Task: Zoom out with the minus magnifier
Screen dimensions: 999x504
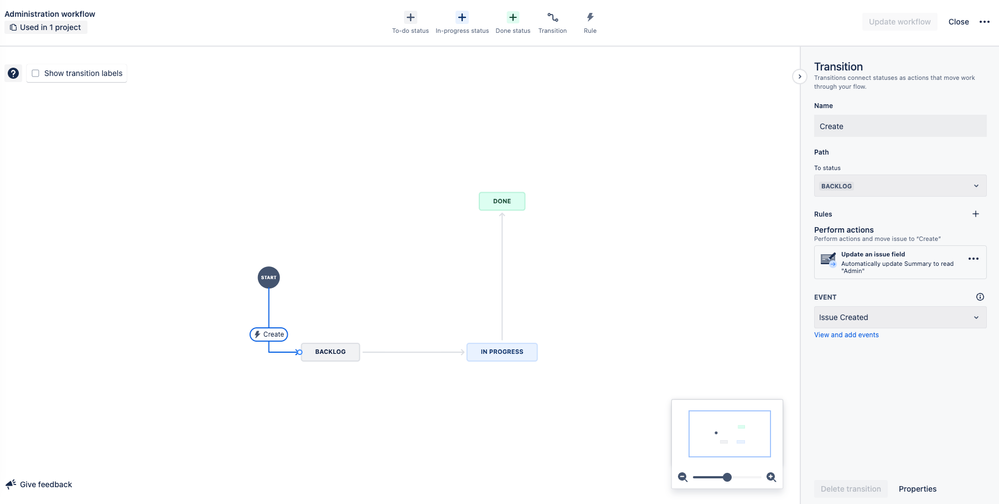Action: coord(683,477)
